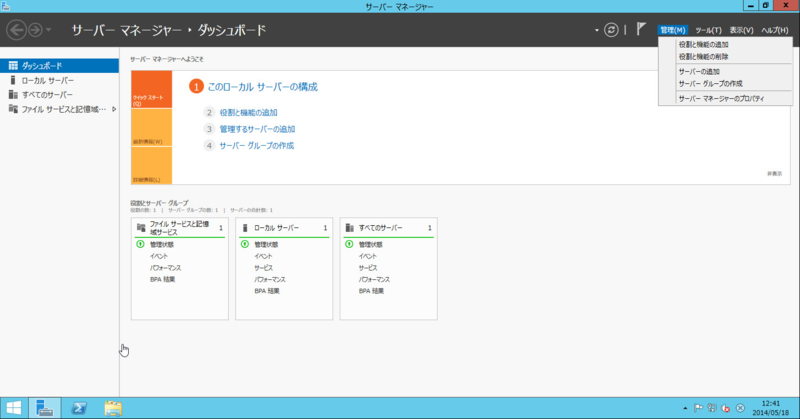Click the orange step 1 circle icon
800x419 pixels.
[x=196, y=86]
